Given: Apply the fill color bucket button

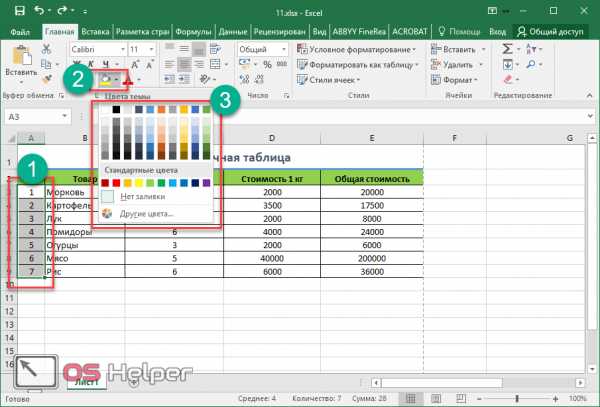Looking at the screenshot, I should point(104,80).
